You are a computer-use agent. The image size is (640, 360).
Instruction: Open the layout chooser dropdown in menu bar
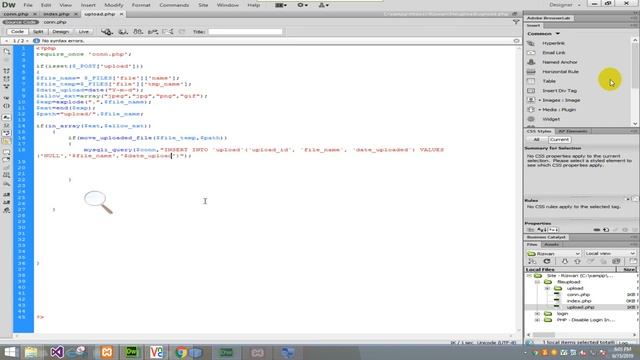(281, 5)
